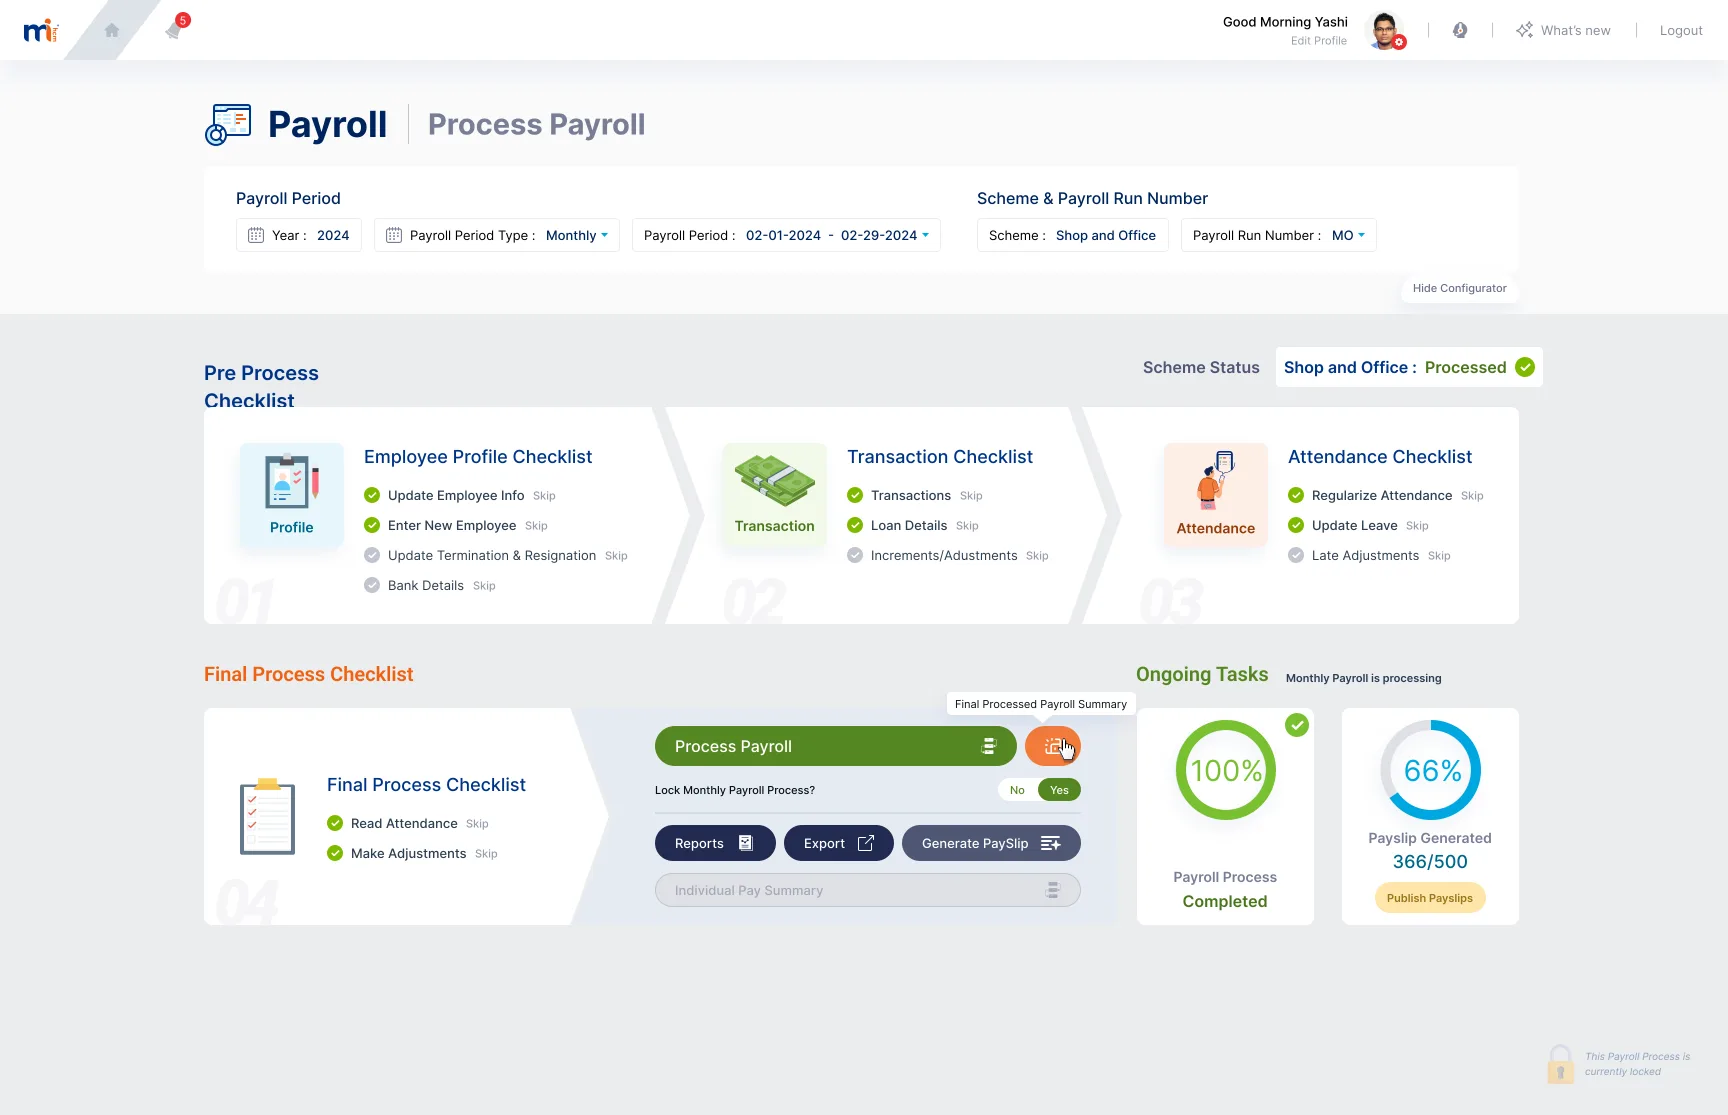Click the mi logo
The height and width of the screenshot is (1115, 1728).
[x=41, y=31]
